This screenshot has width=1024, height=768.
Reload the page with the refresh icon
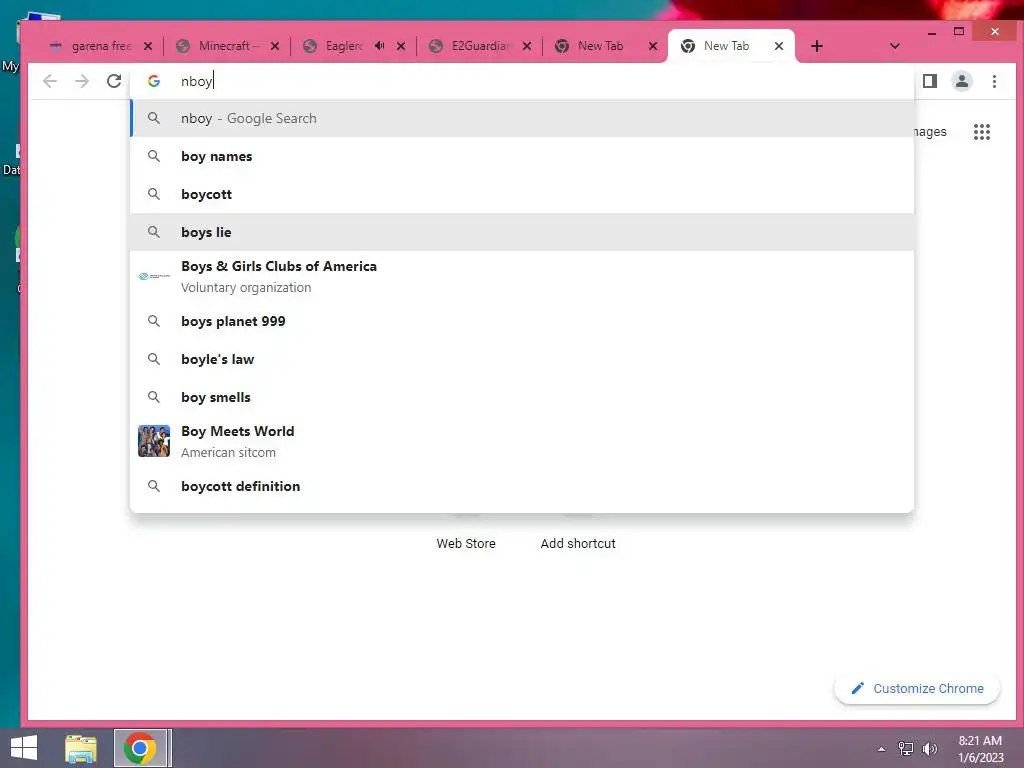point(114,81)
